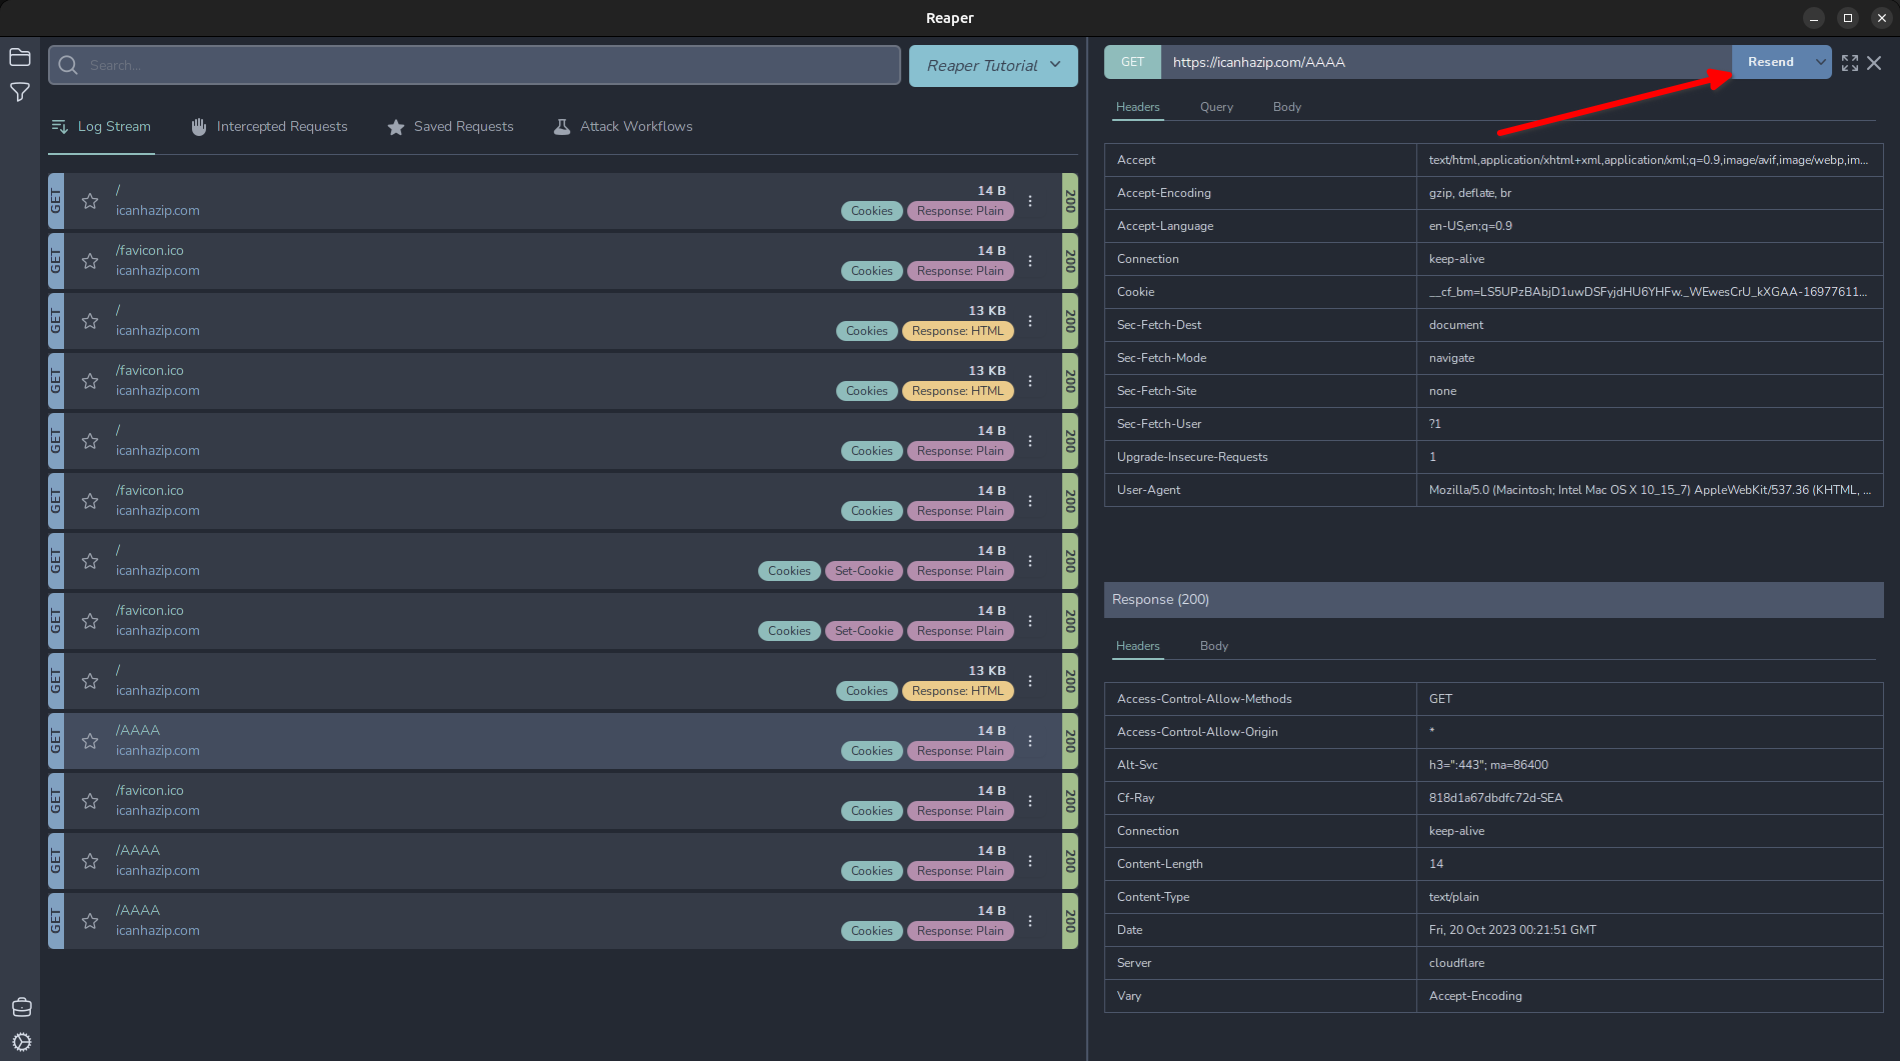Open request Query tab

click(x=1216, y=107)
